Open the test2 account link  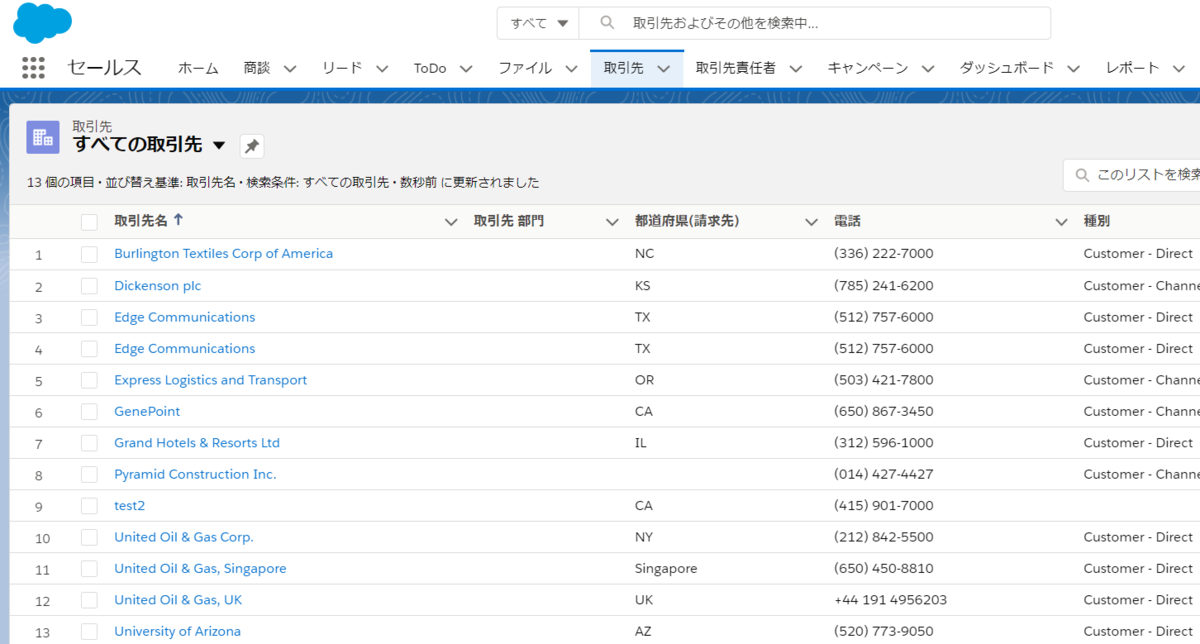pyautogui.click(x=129, y=506)
